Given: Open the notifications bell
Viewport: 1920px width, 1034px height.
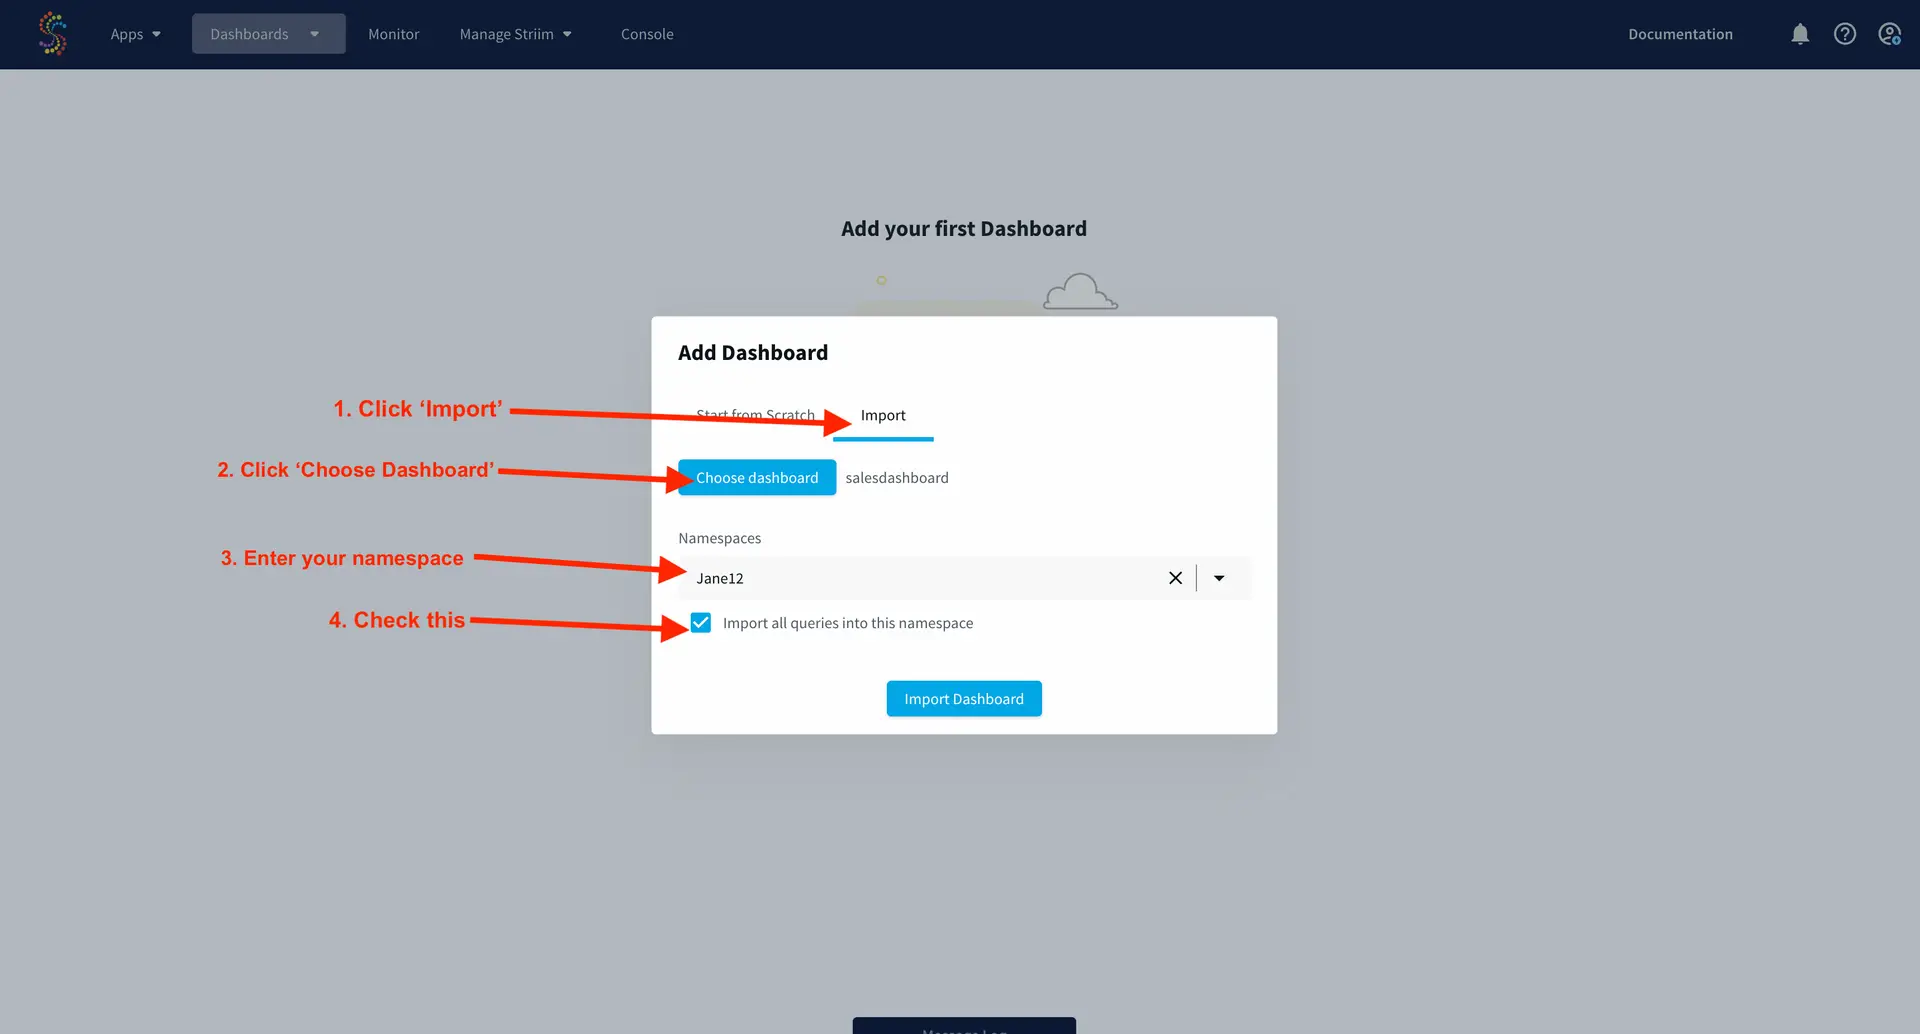Looking at the screenshot, I should click(1800, 34).
